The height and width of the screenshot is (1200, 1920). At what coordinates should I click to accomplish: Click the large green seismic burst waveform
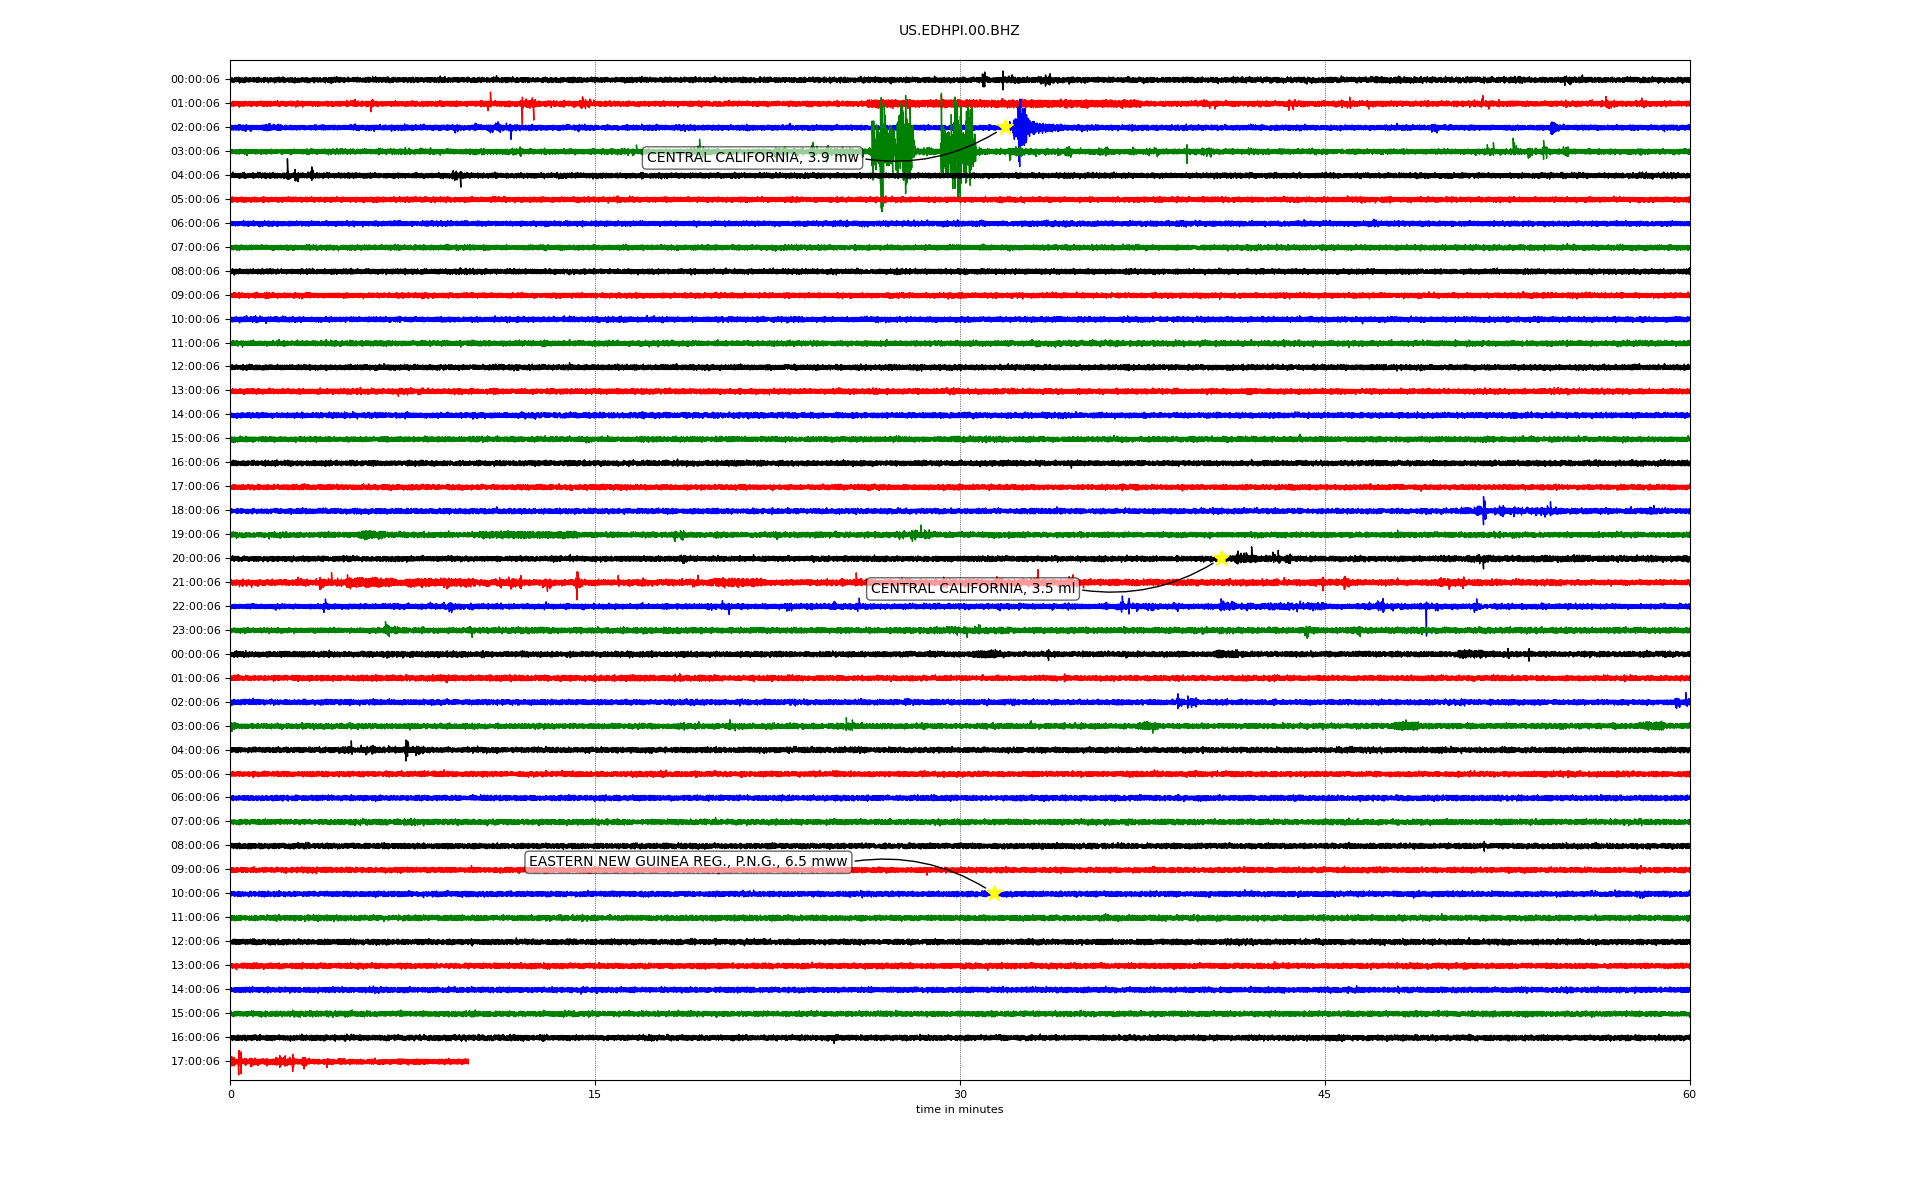click(892, 150)
